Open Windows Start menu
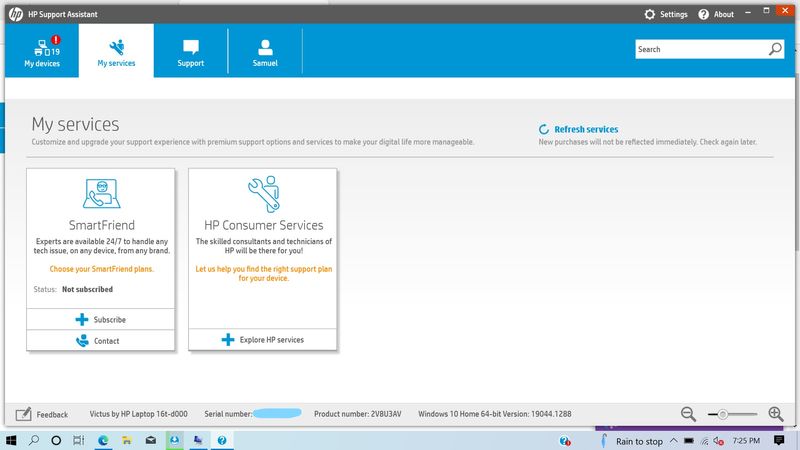Screen dimensions: 800x450 12,440
